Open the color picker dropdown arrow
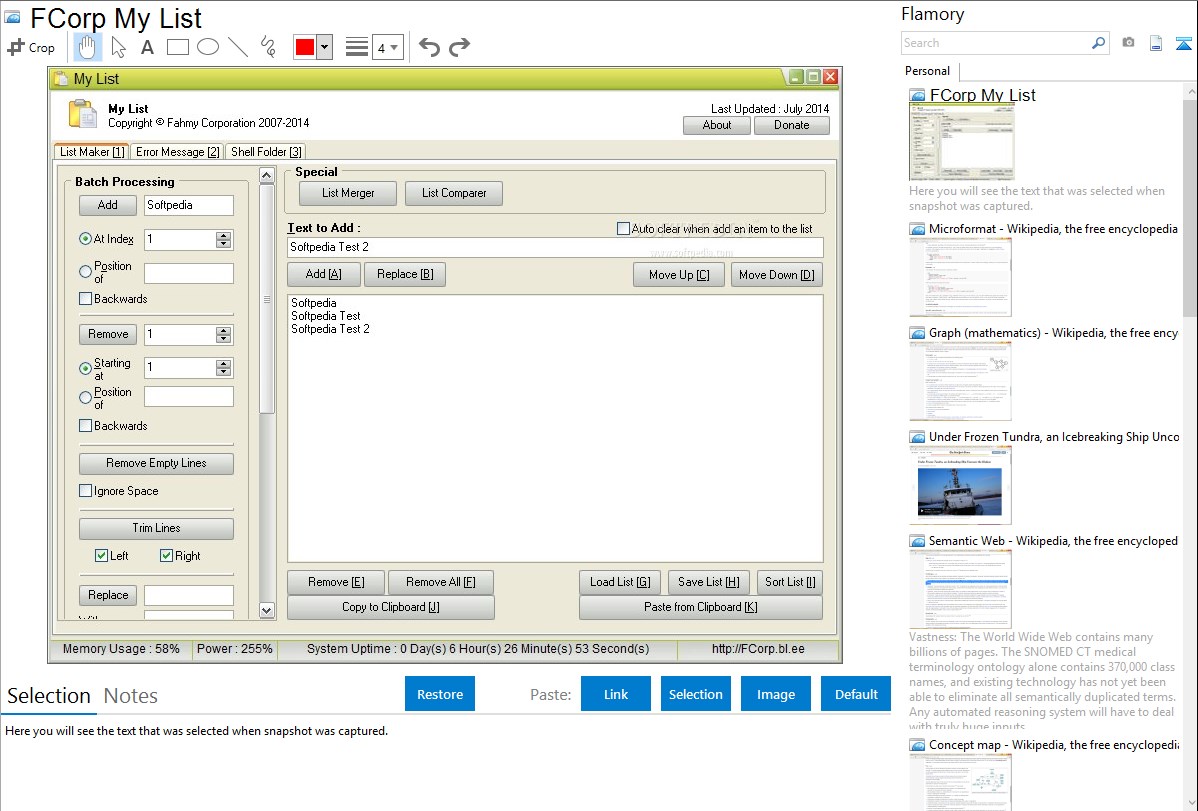Viewport: 1198px width, 811px height. 324,47
